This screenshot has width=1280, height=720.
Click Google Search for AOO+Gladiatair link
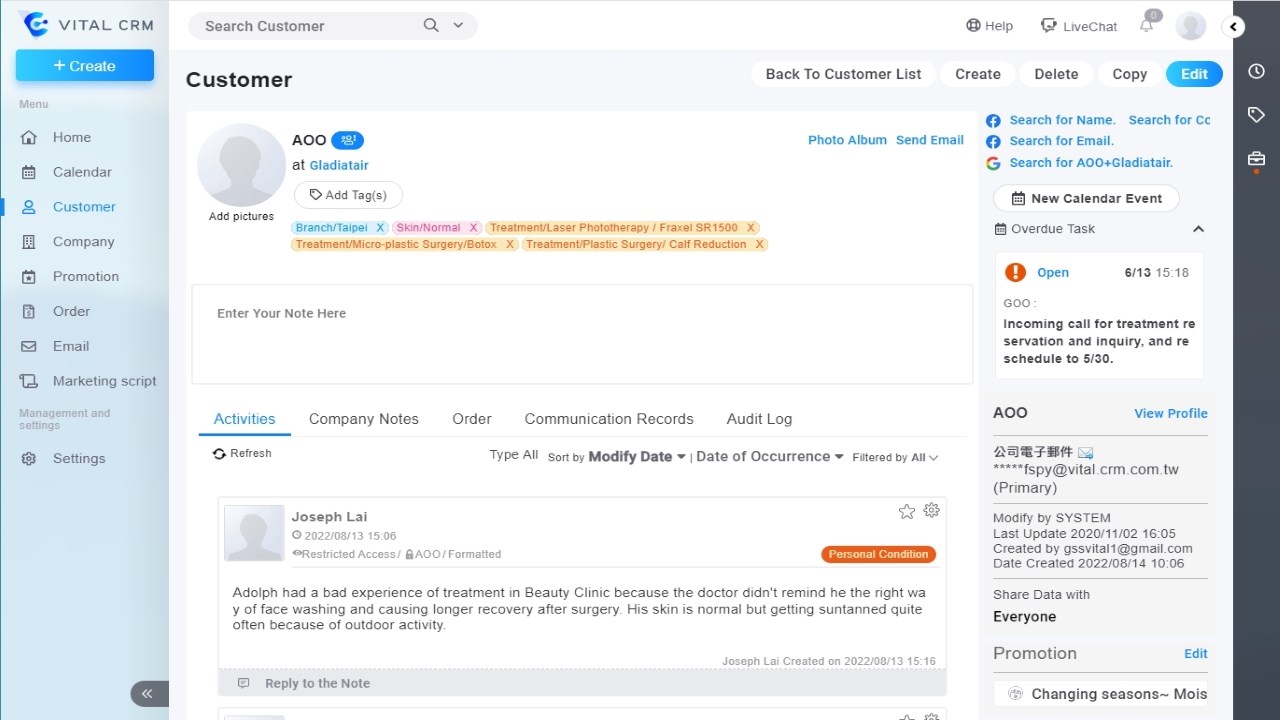point(1091,163)
